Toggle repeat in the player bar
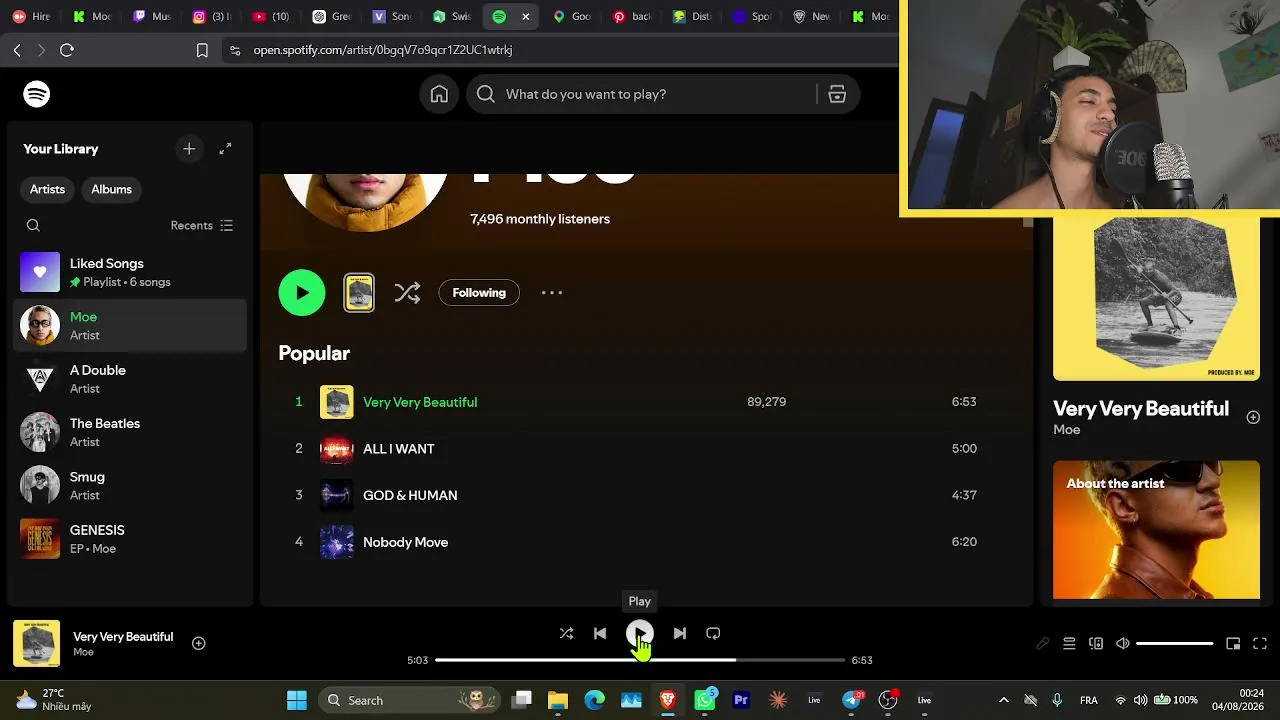Viewport: 1280px width, 720px height. [x=713, y=633]
